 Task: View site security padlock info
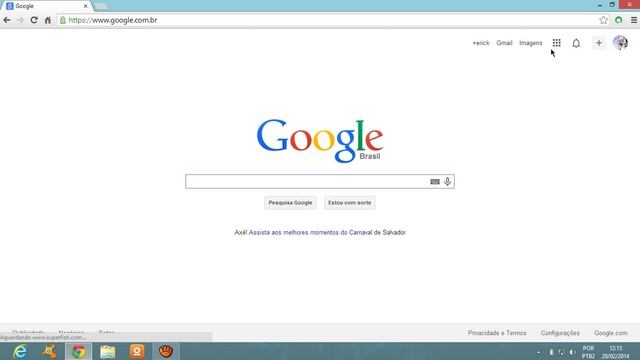pos(63,20)
